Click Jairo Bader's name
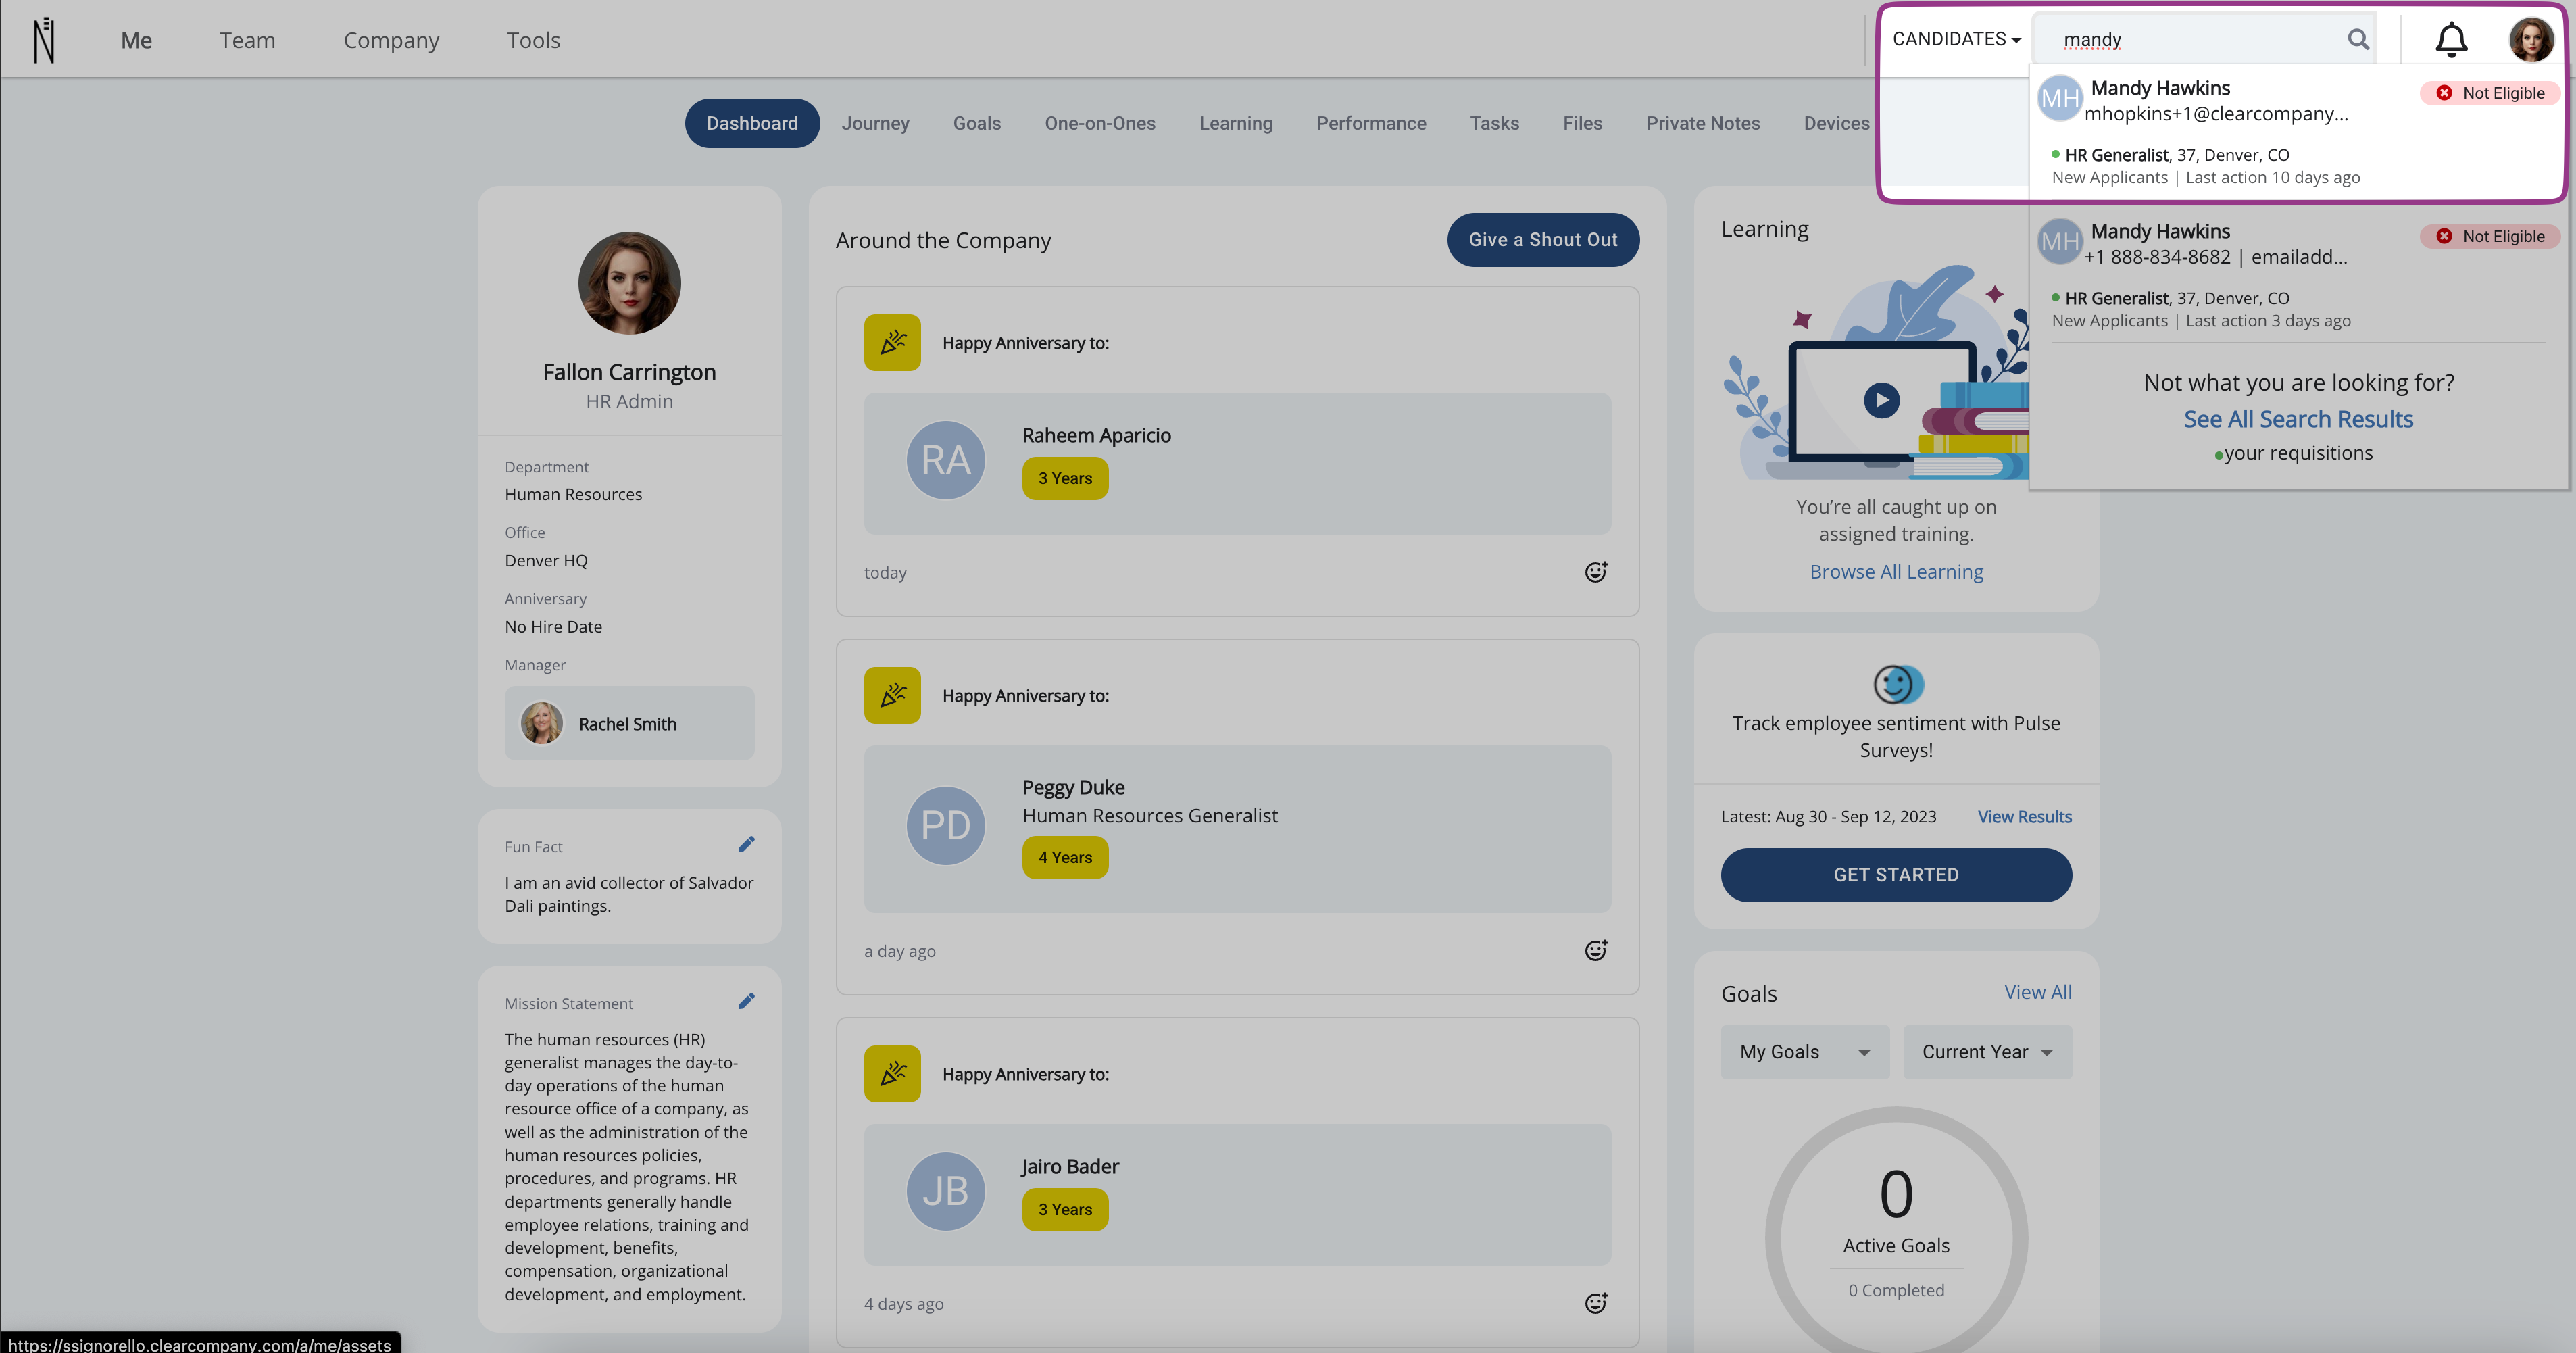2576x1353 pixels. [x=1070, y=1166]
